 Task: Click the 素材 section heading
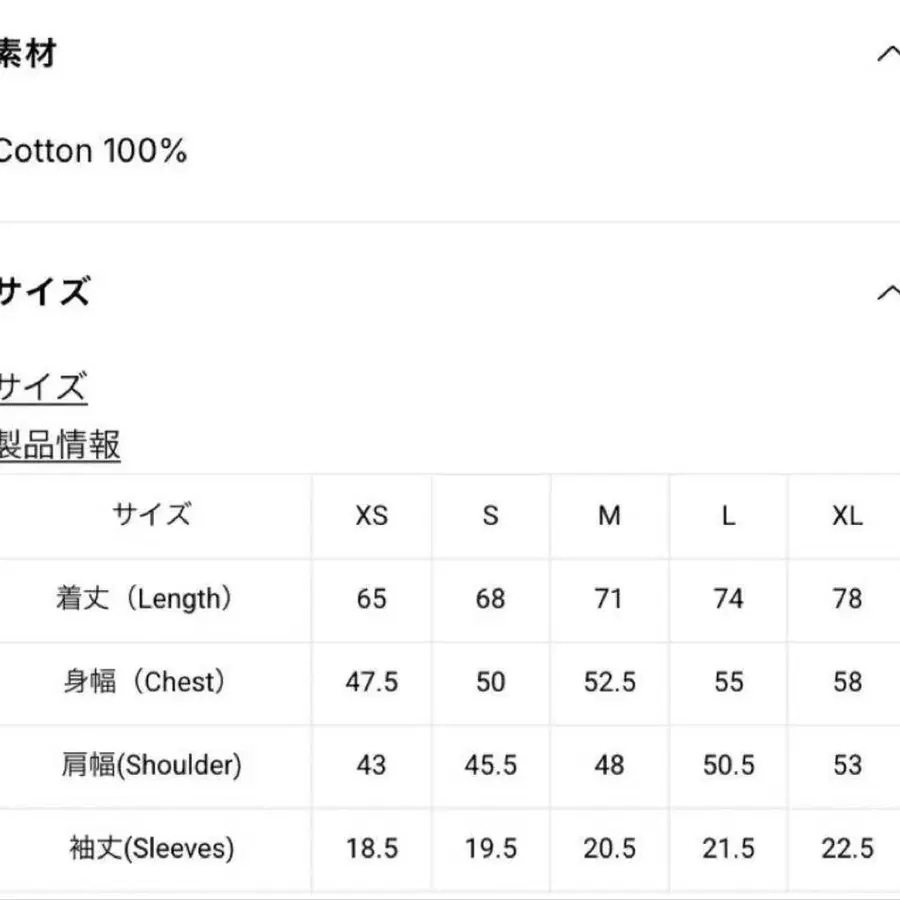(28, 54)
